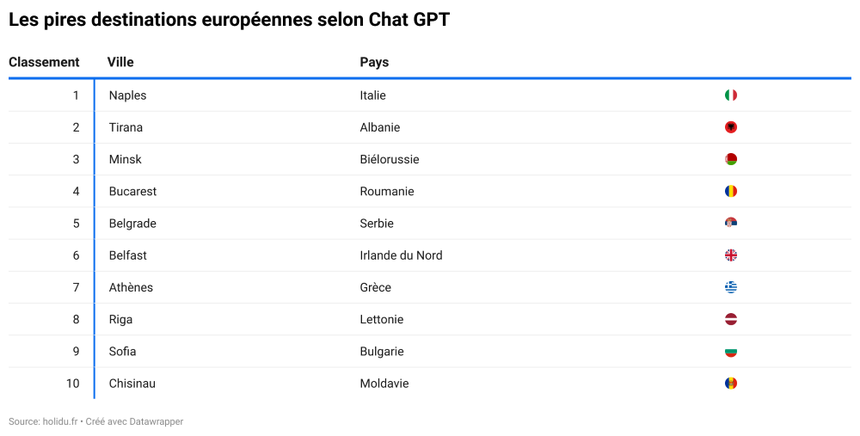Select the Chisinau row city

pyautogui.click(x=132, y=383)
